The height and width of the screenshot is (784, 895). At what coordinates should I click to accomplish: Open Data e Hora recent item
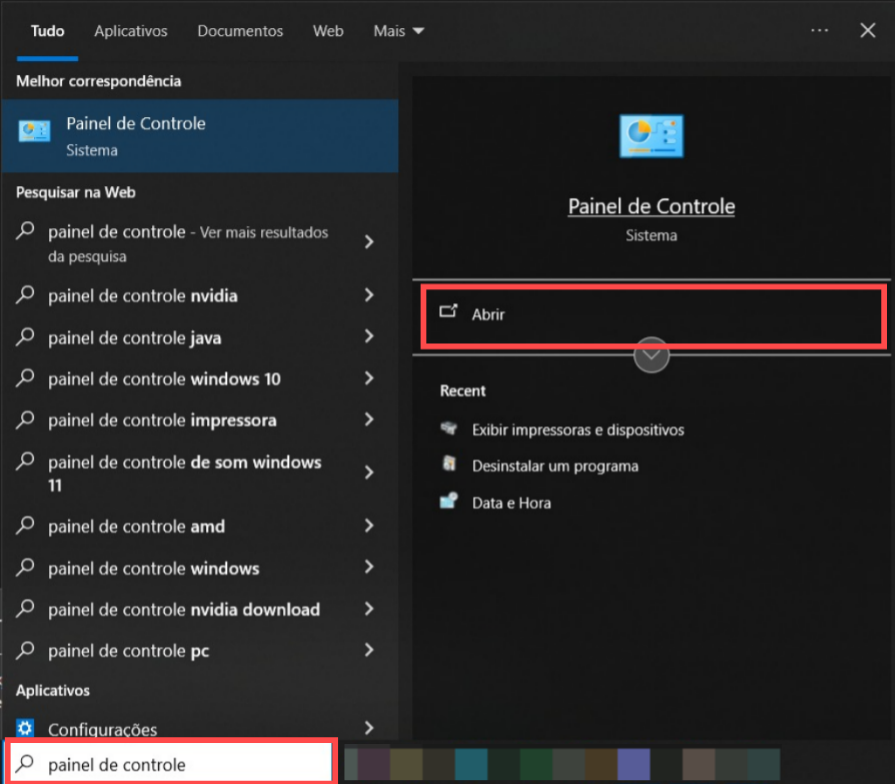click(511, 503)
